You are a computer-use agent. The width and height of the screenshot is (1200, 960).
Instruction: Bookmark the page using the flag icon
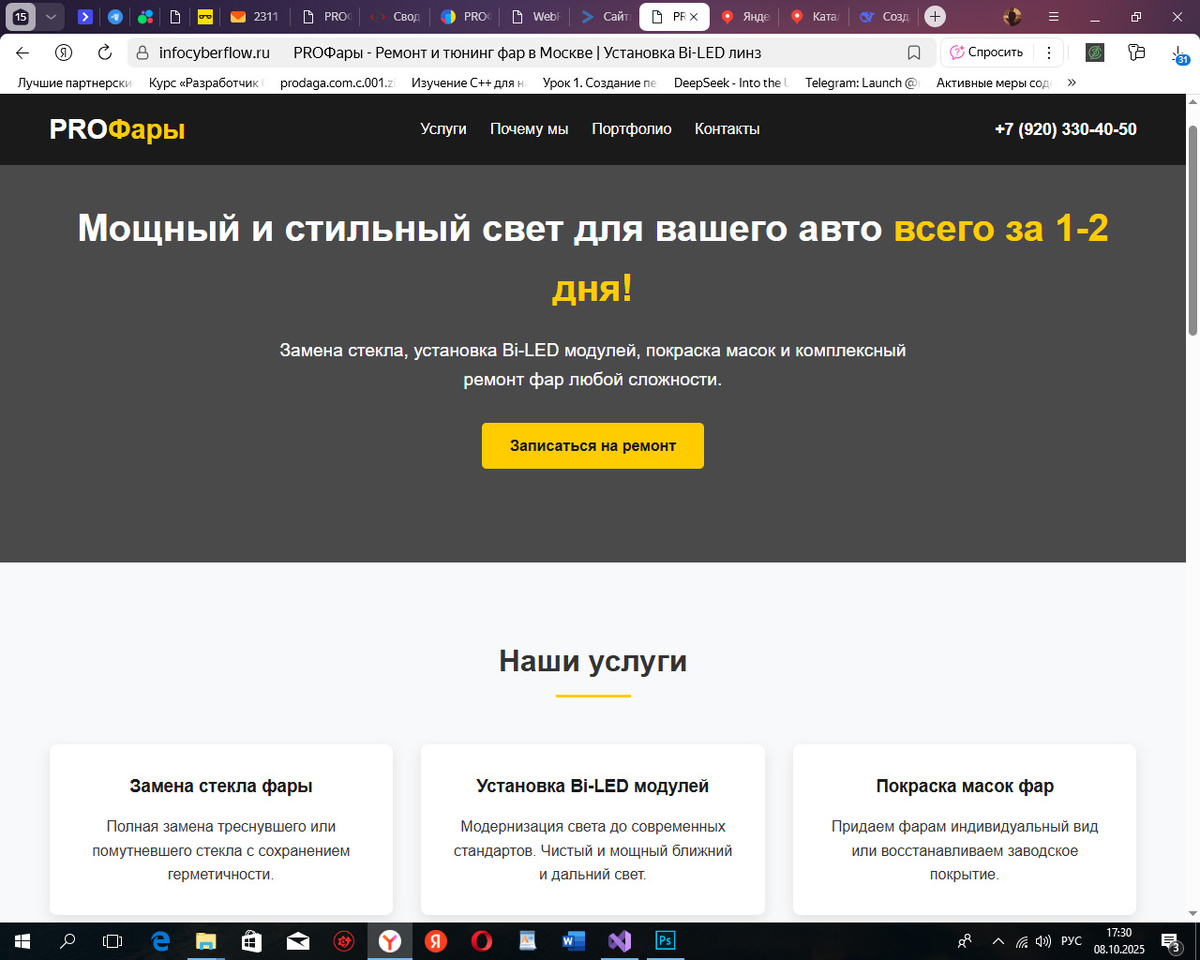[x=913, y=52]
